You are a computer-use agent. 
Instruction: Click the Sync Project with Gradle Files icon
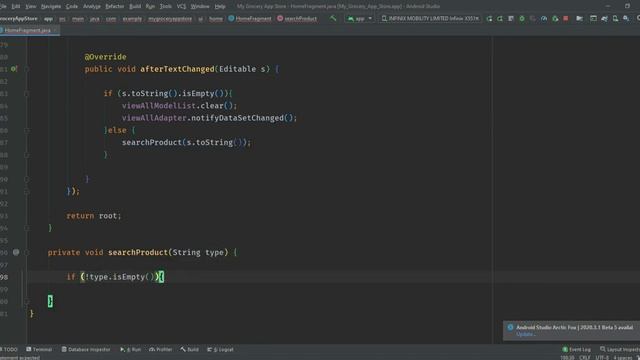click(x=604, y=18)
